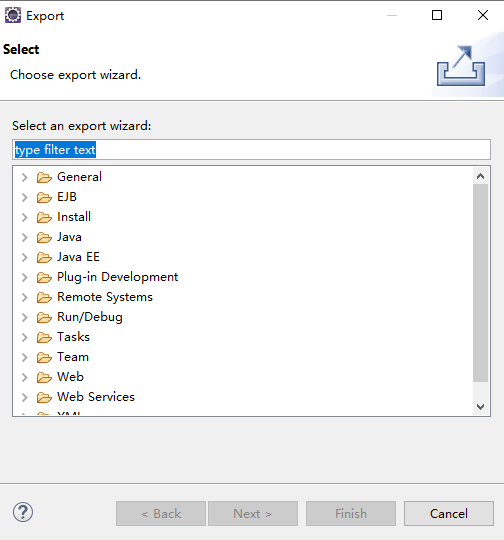Click the Team folder icon
The width and height of the screenshot is (504, 540).
[44, 357]
